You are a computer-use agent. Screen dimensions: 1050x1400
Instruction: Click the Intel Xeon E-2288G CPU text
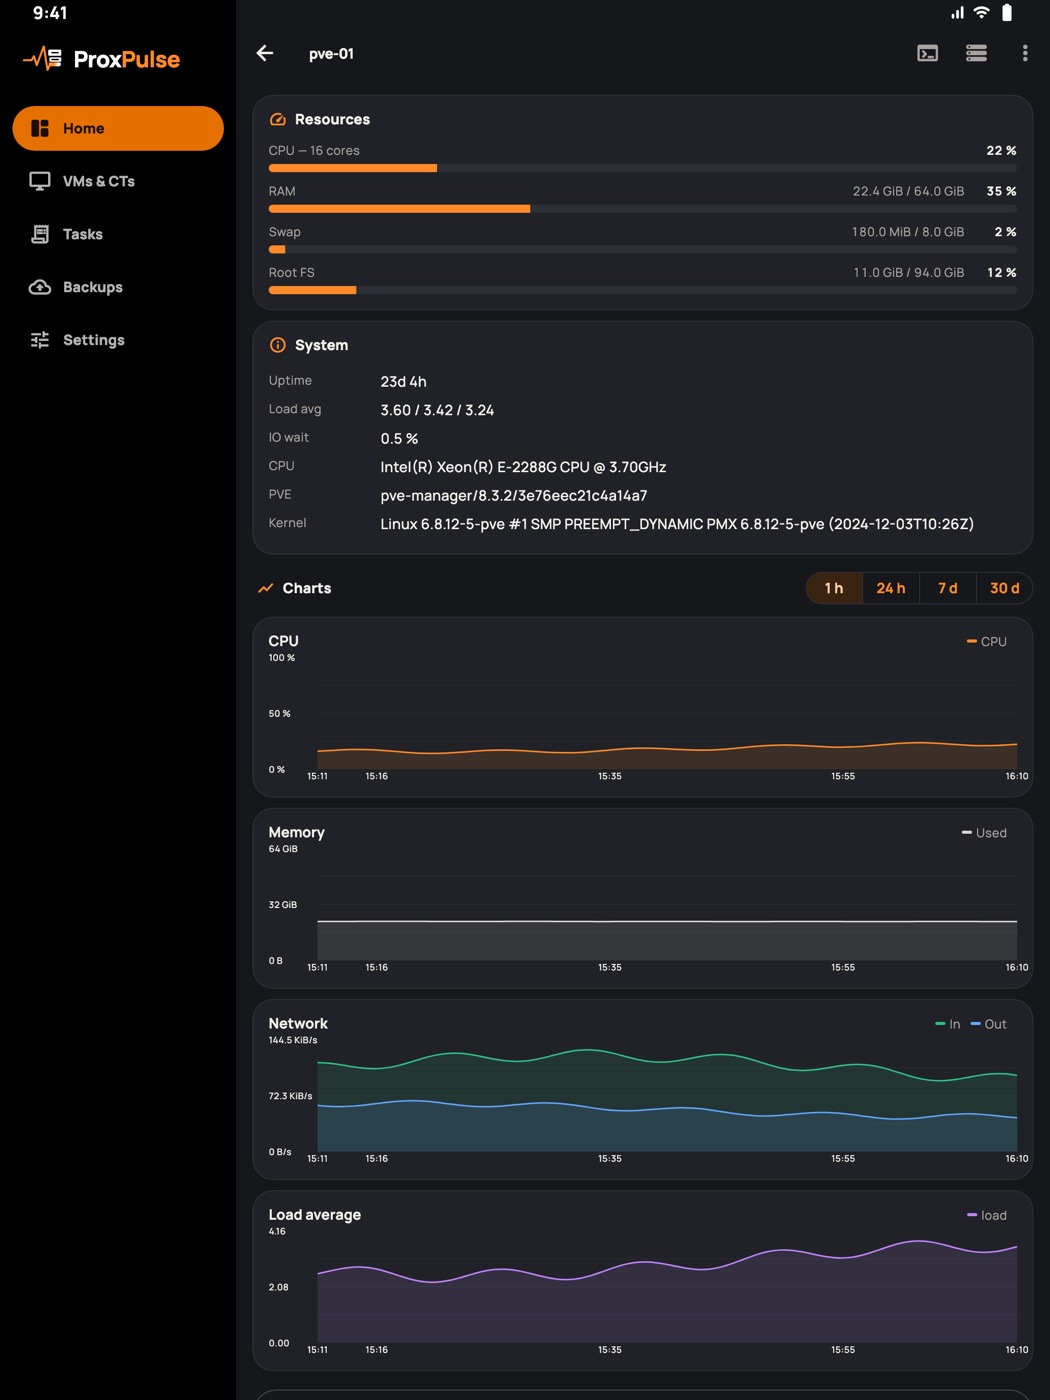tap(523, 467)
